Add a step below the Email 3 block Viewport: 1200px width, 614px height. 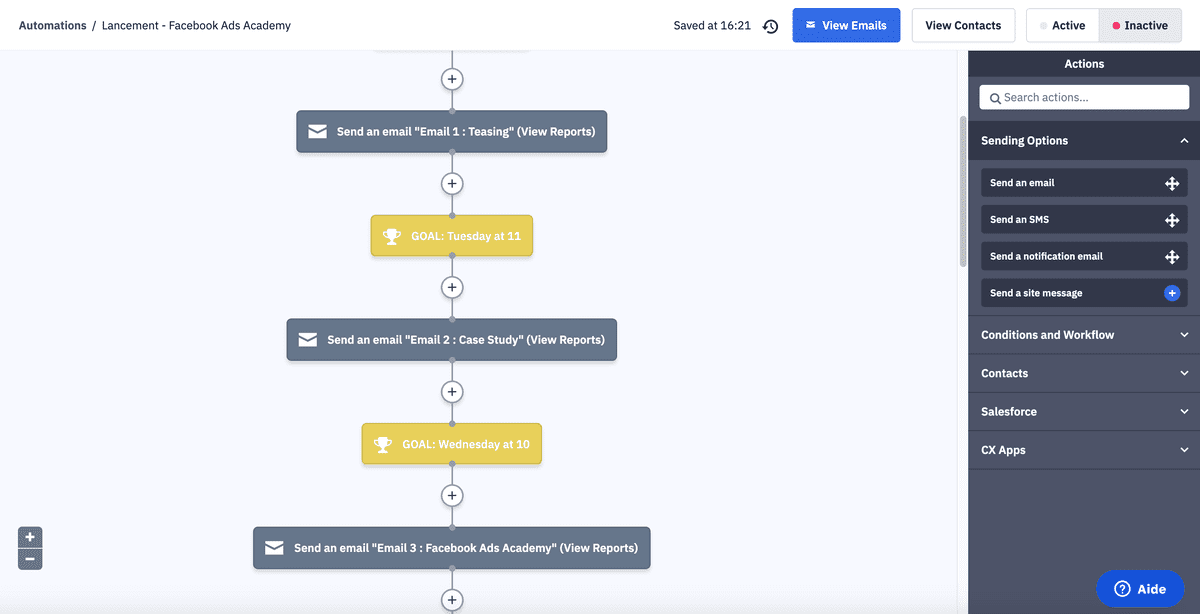pos(452,600)
